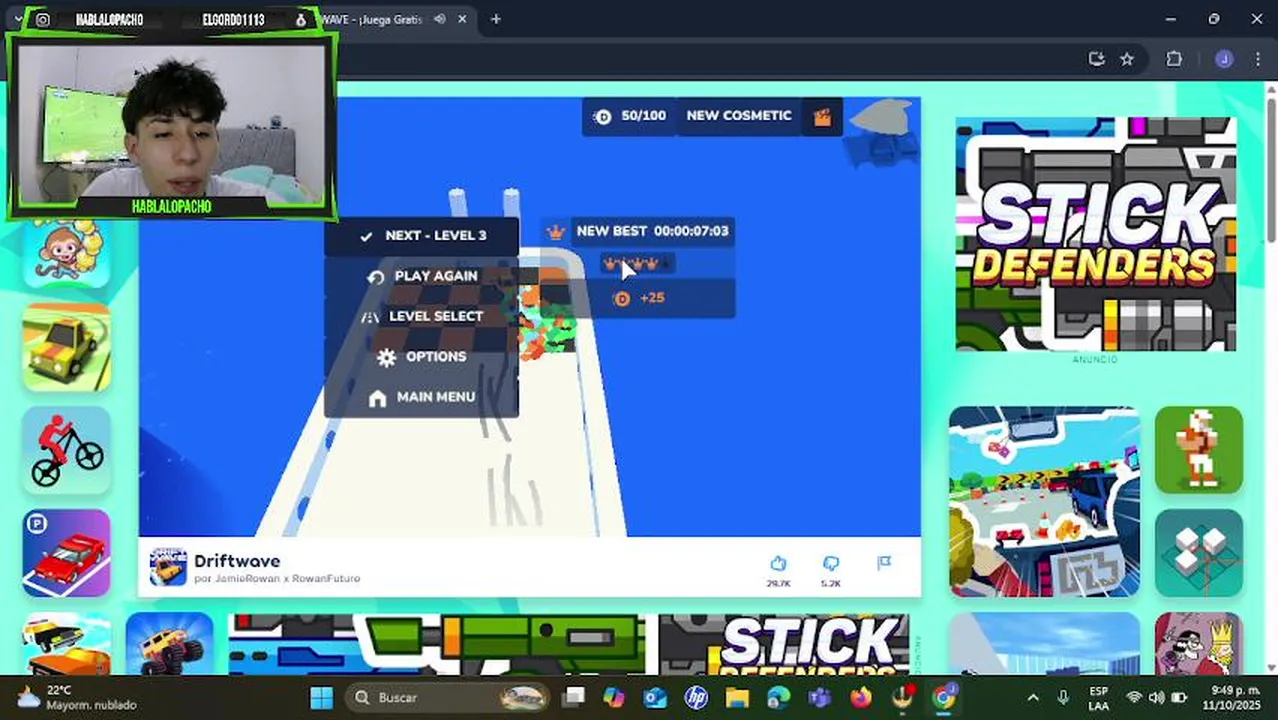
Task: Click the +25 coin reward label
Action: 638,298
